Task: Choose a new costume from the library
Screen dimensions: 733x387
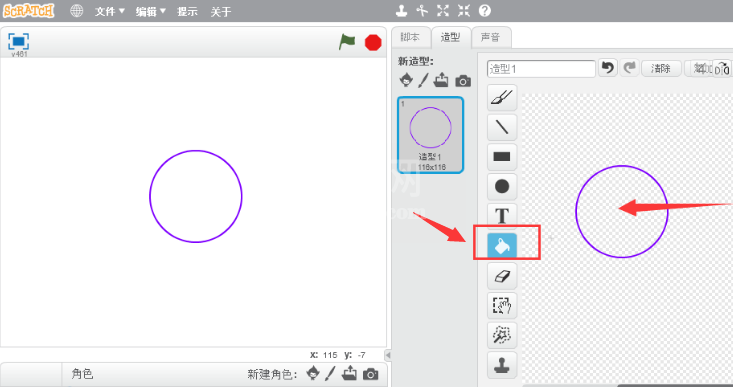Action: tap(406, 80)
